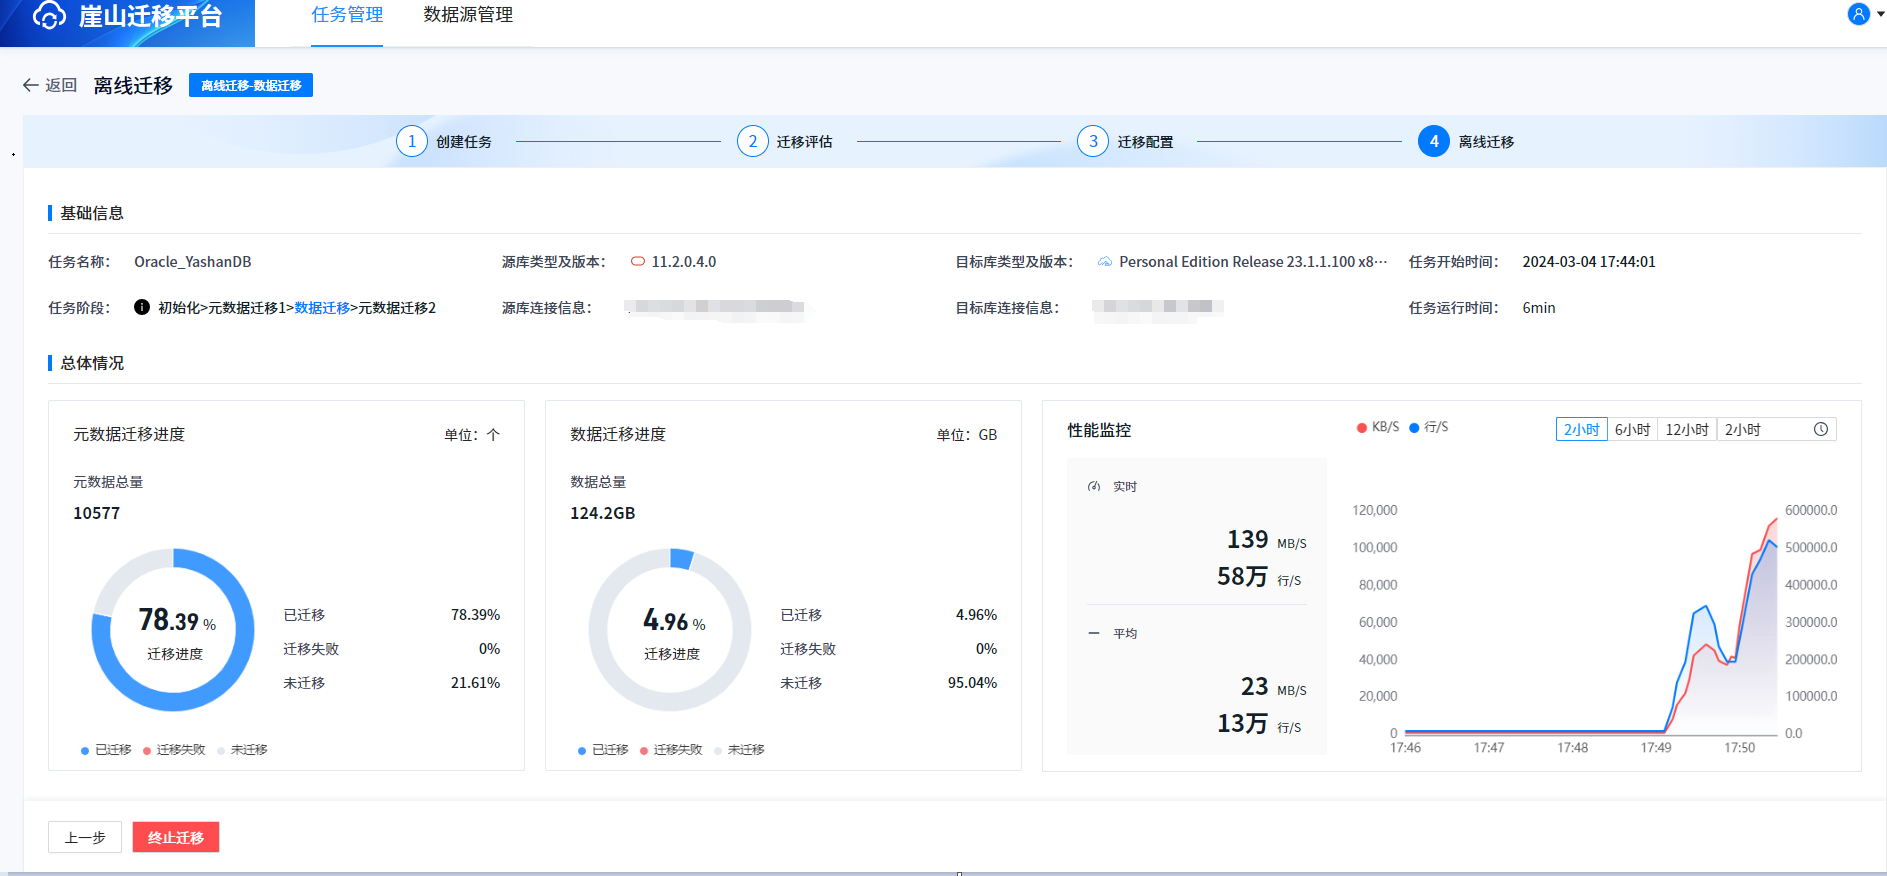Click the real-time 58万 行/S reading
Image resolution: width=1887 pixels, height=876 pixels.
(x=1260, y=577)
